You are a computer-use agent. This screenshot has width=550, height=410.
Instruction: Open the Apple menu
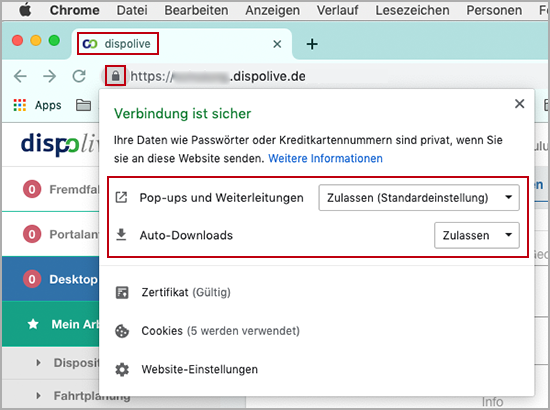(25, 10)
